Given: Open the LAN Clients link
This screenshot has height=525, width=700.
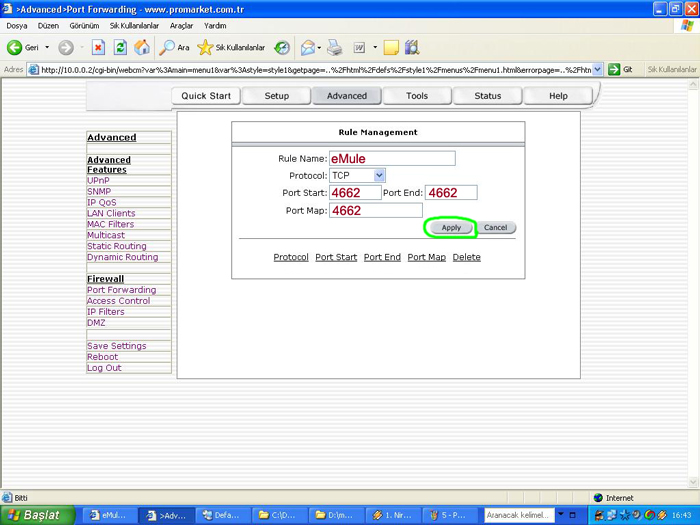Looking at the screenshot, I should (111, 213).
